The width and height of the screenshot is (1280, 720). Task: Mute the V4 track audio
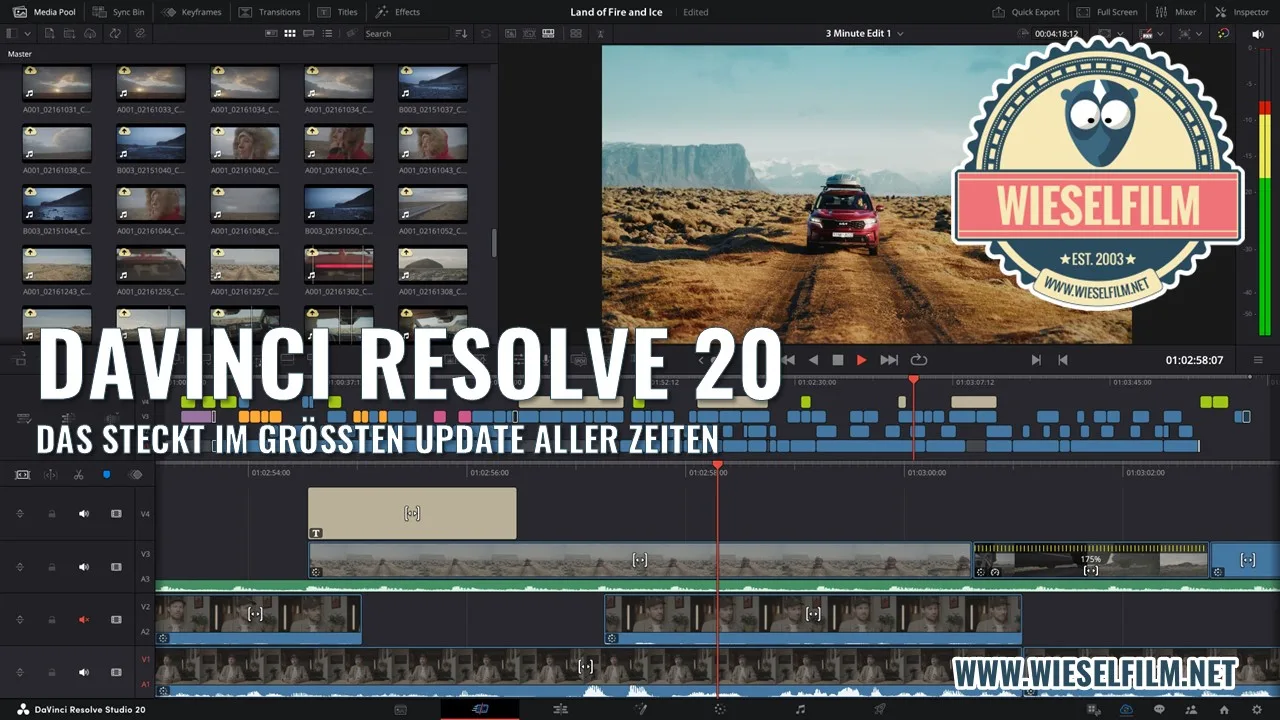tap(84, 514)
